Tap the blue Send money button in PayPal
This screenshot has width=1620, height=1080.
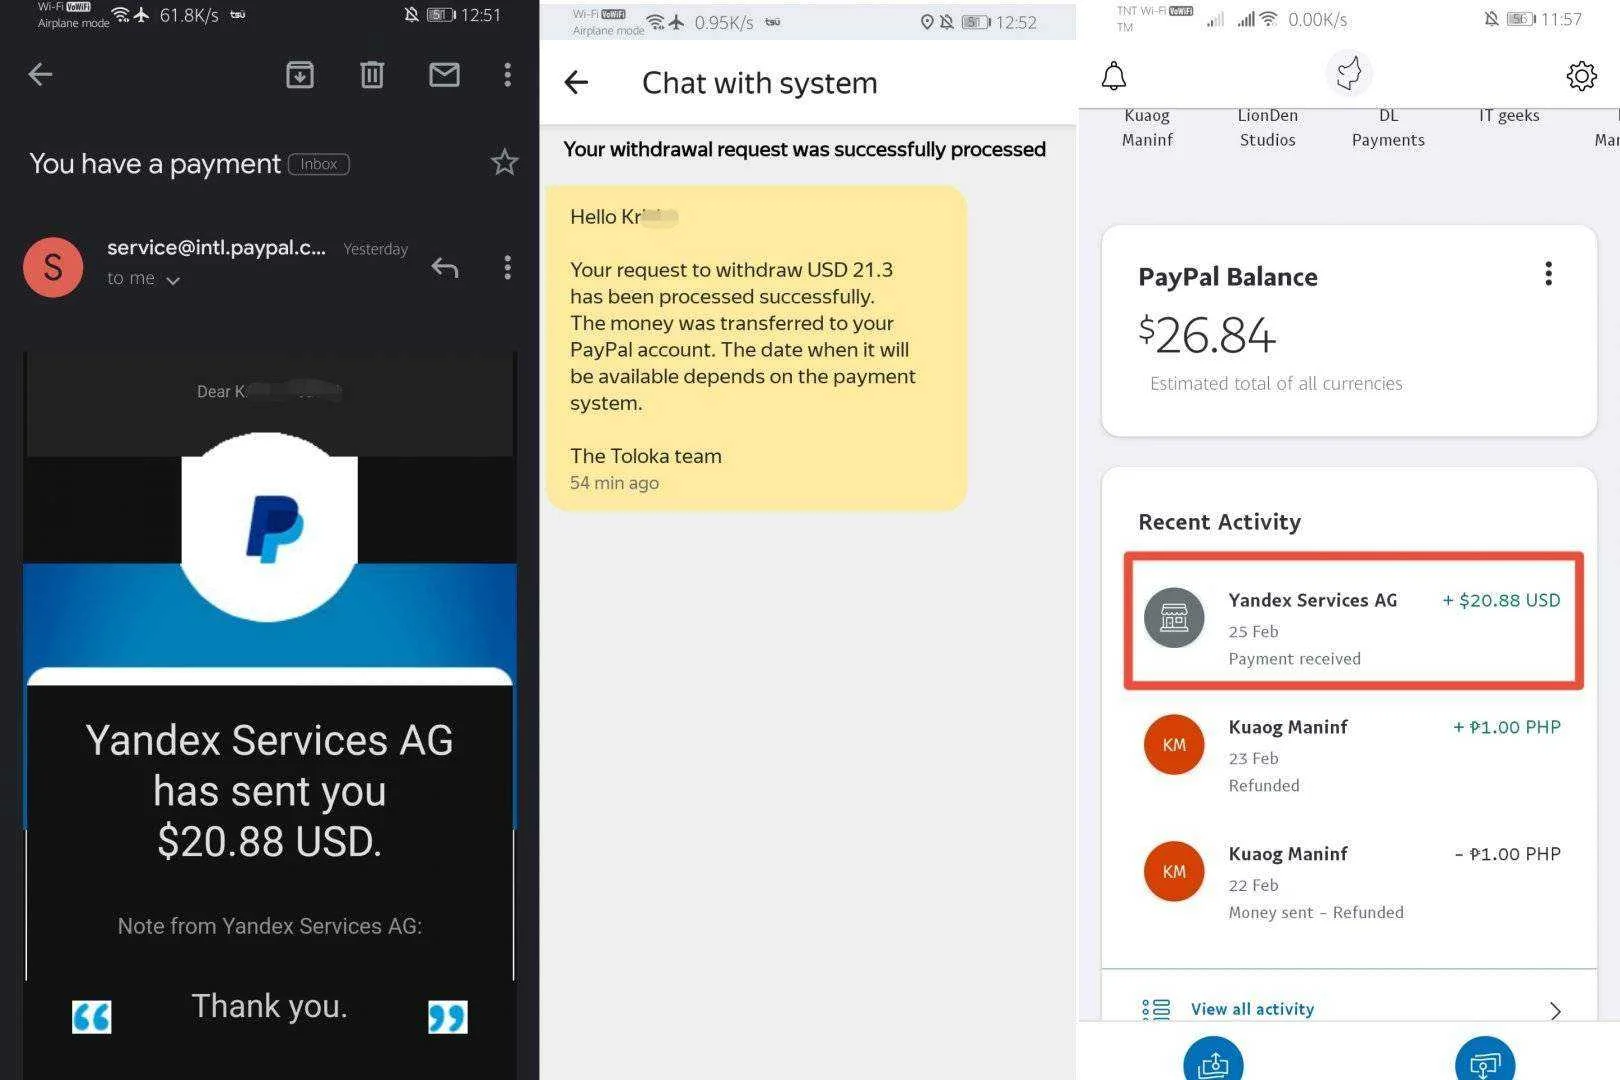click(x=1213, y=1060)
